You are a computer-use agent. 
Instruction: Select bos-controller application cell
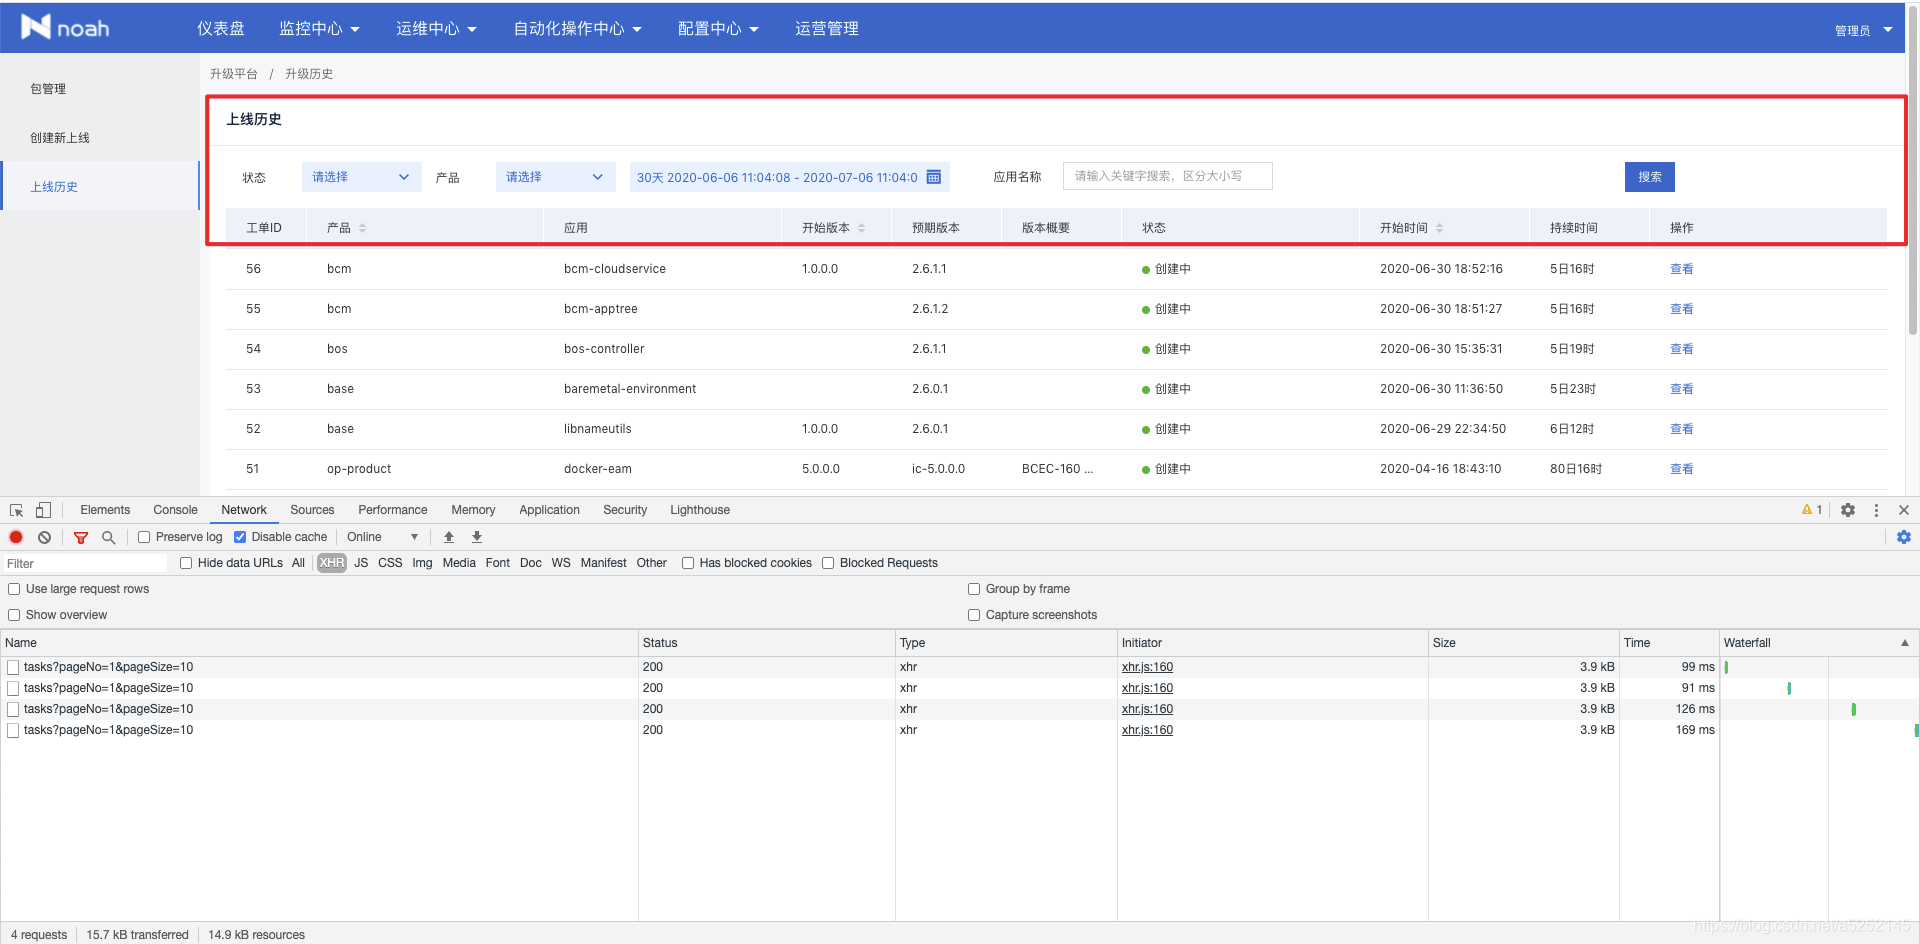pos(604,349)
